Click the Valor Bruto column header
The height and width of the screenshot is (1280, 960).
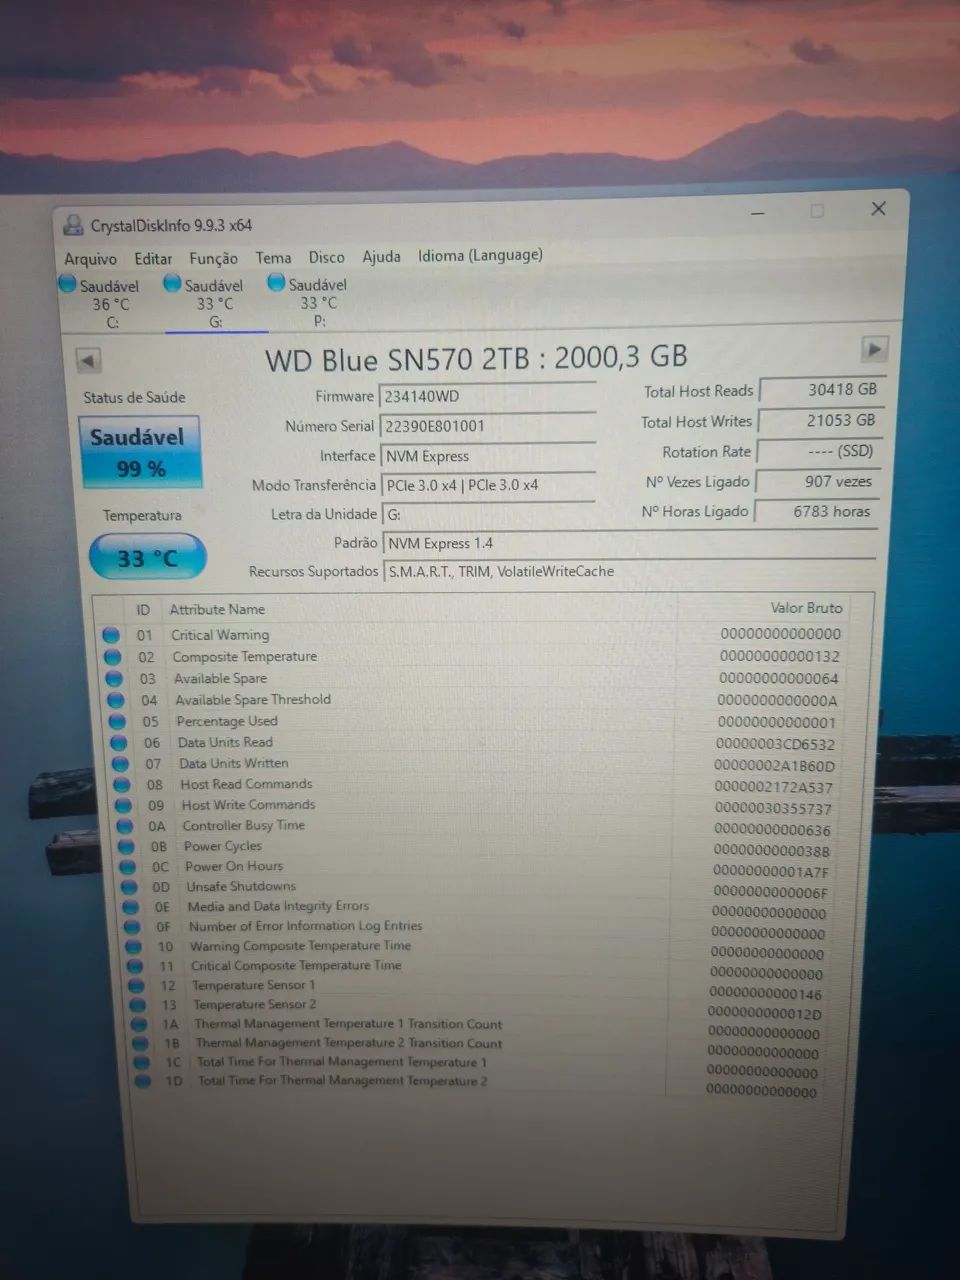click(806, 608)
